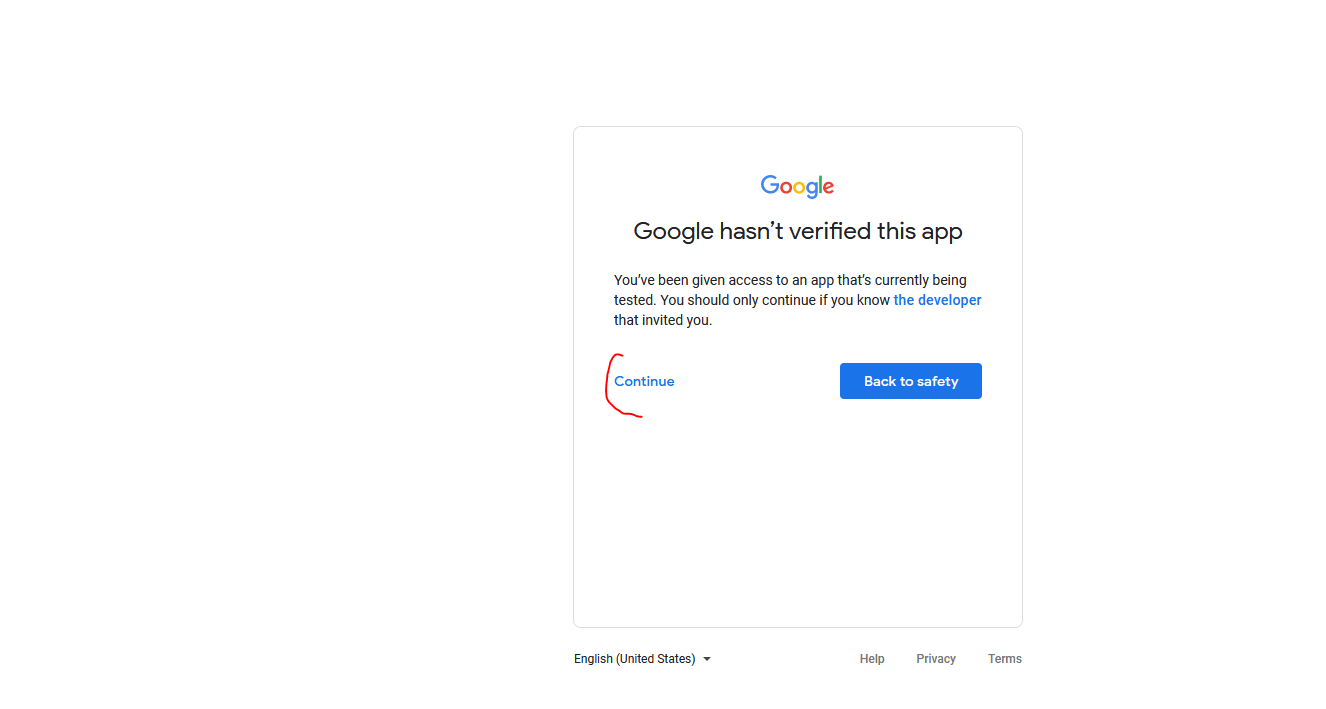Open the Privacy footer link

[x=936, y=659]
